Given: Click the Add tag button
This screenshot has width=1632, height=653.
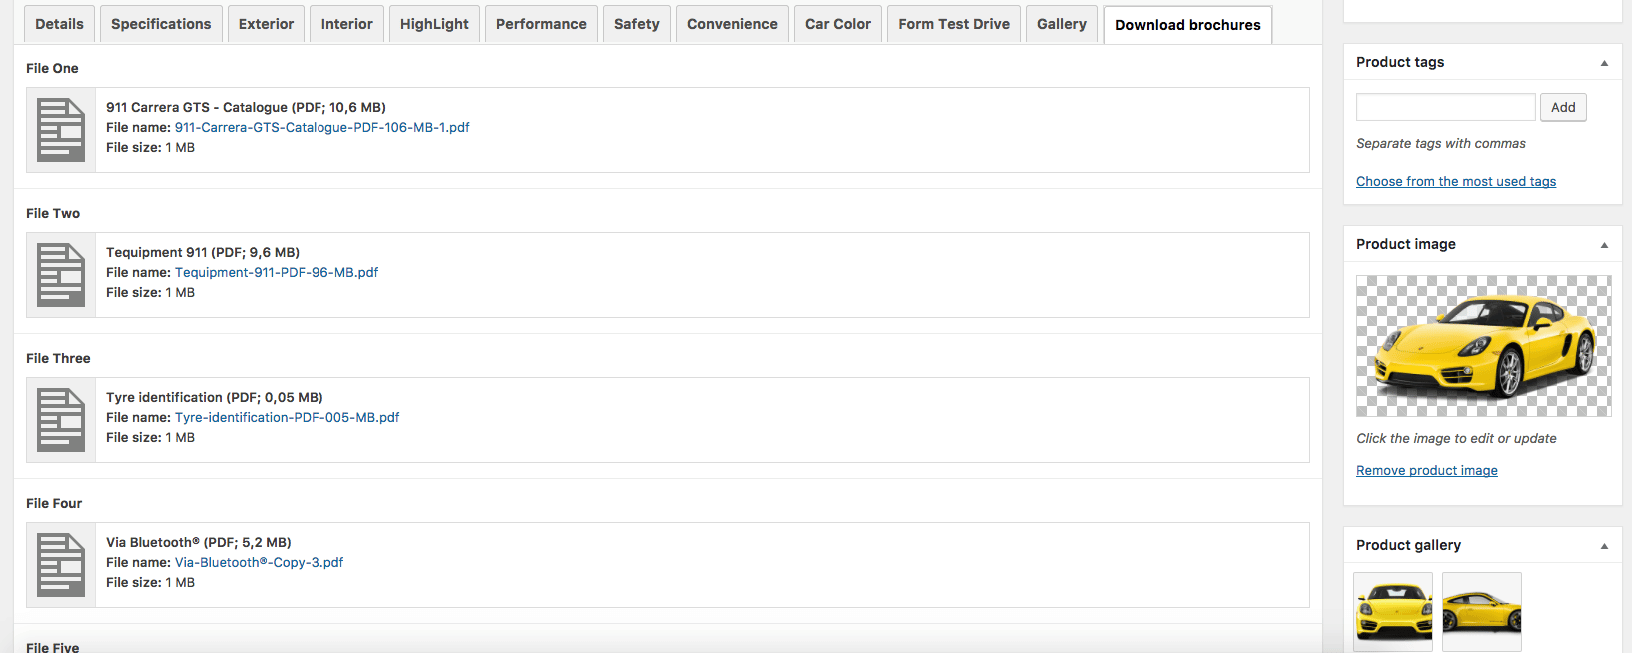Looking at the screenshot, I should (x=1563, y=107).
